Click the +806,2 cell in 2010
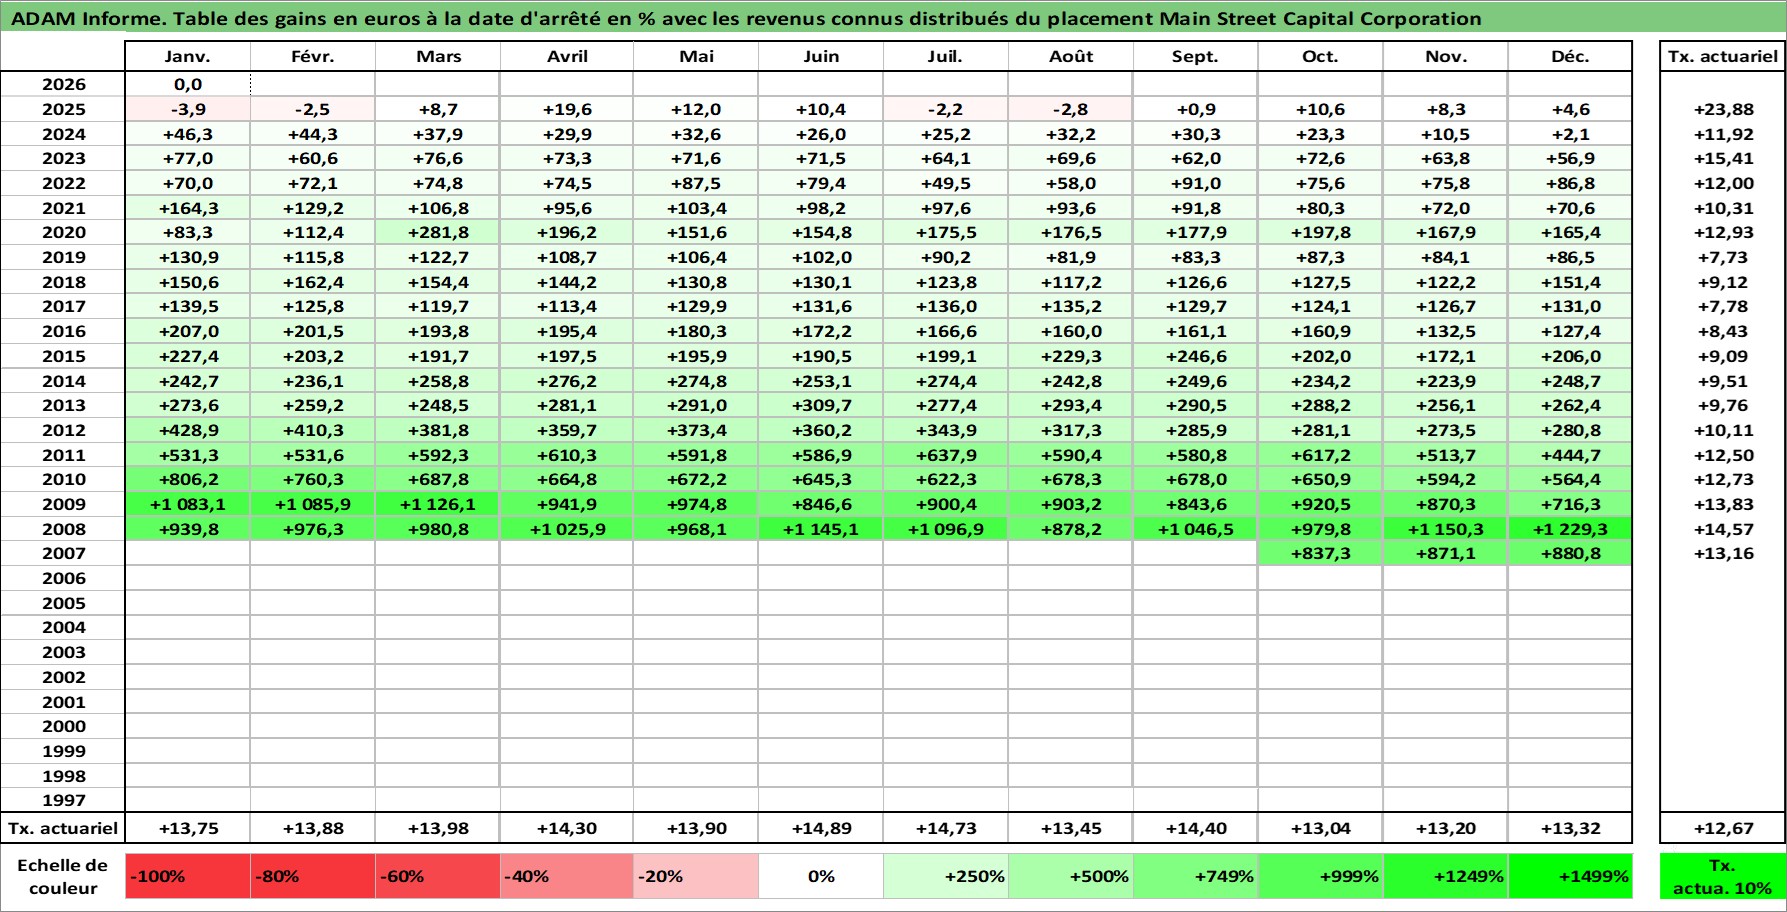1787x912 pixels. point(188,479)
